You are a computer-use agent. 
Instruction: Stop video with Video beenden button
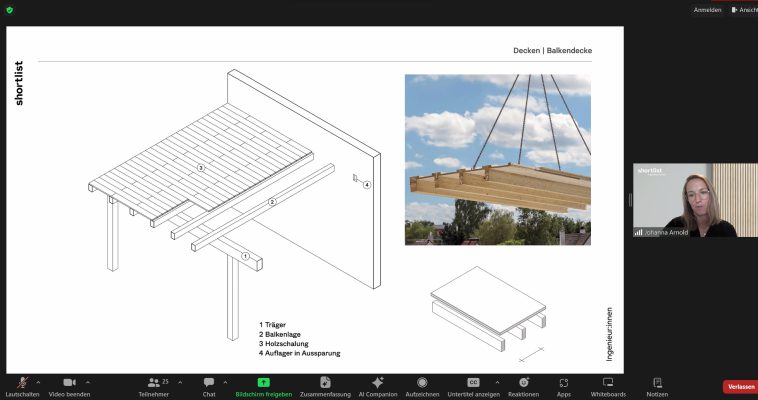[x=69, y=387]
